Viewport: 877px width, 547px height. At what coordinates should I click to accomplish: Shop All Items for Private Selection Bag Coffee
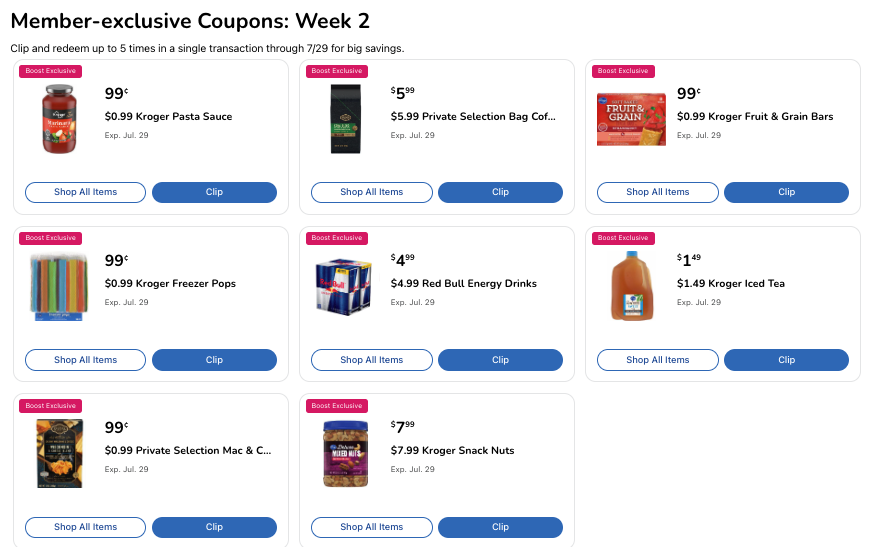click(x=371, y=192)
